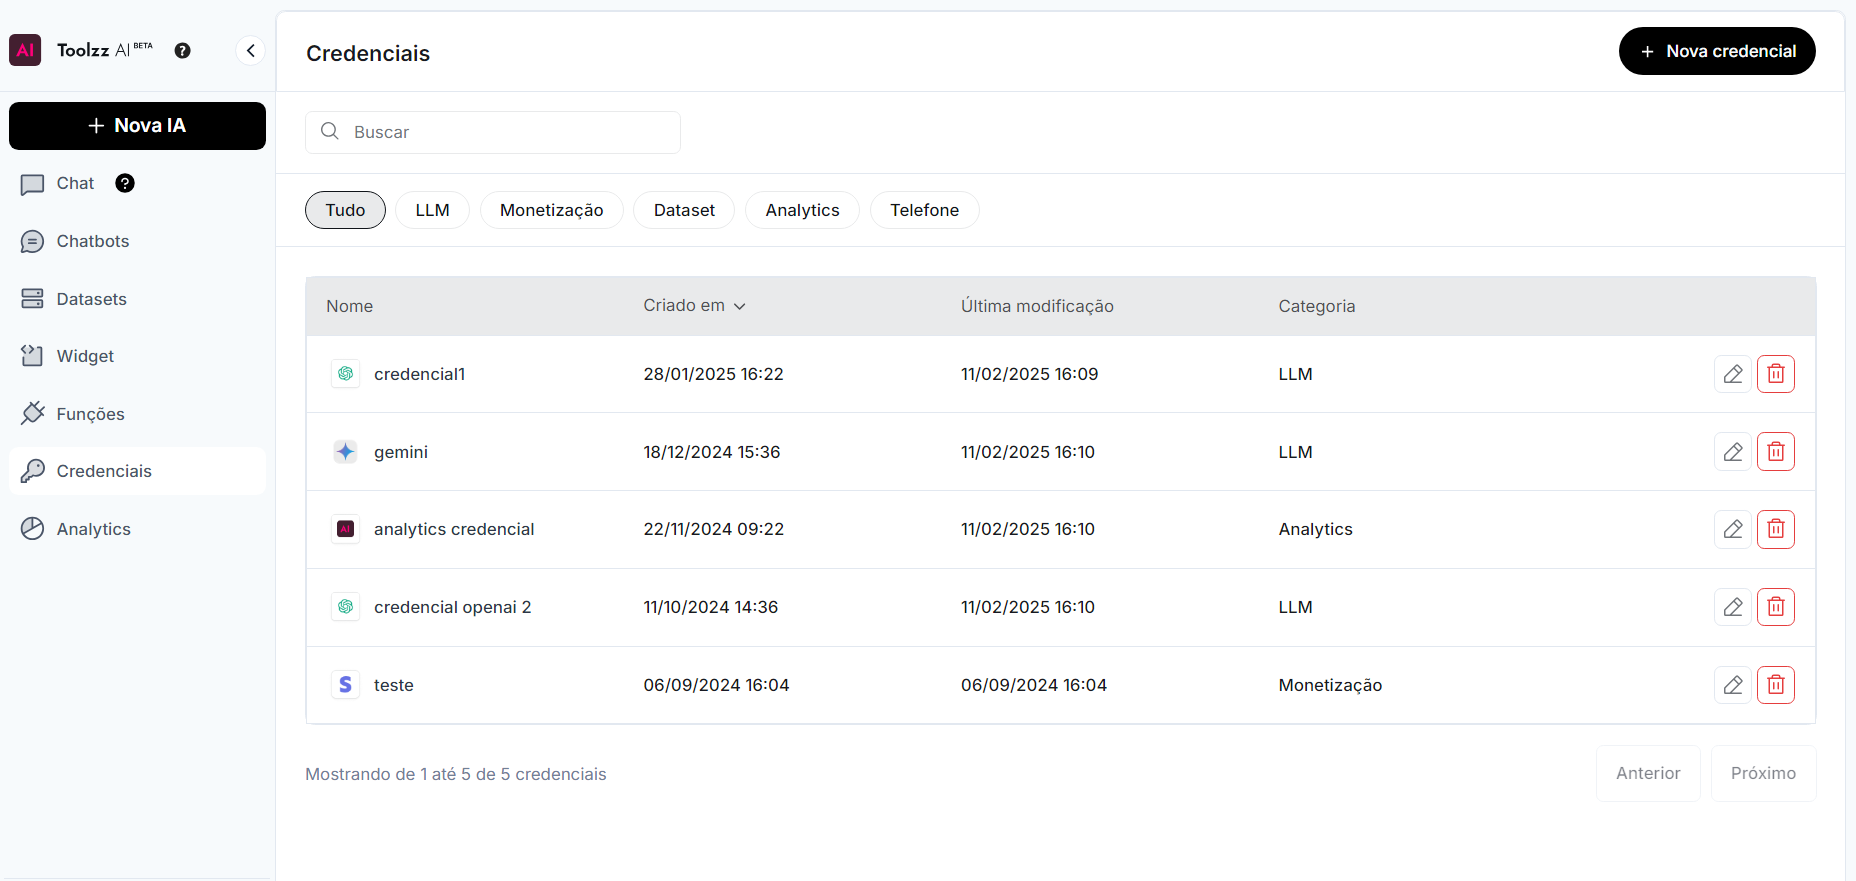
Task: Open Analytics in the sidebar
Action: click(x=137, y=529)
